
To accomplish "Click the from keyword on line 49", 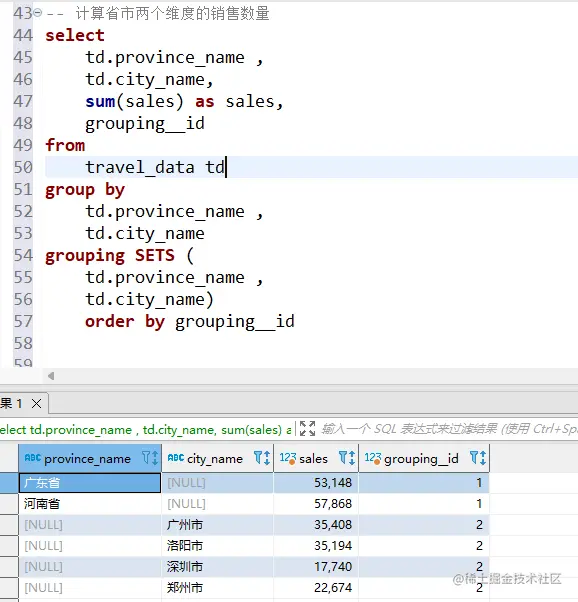I will point(65,146).
